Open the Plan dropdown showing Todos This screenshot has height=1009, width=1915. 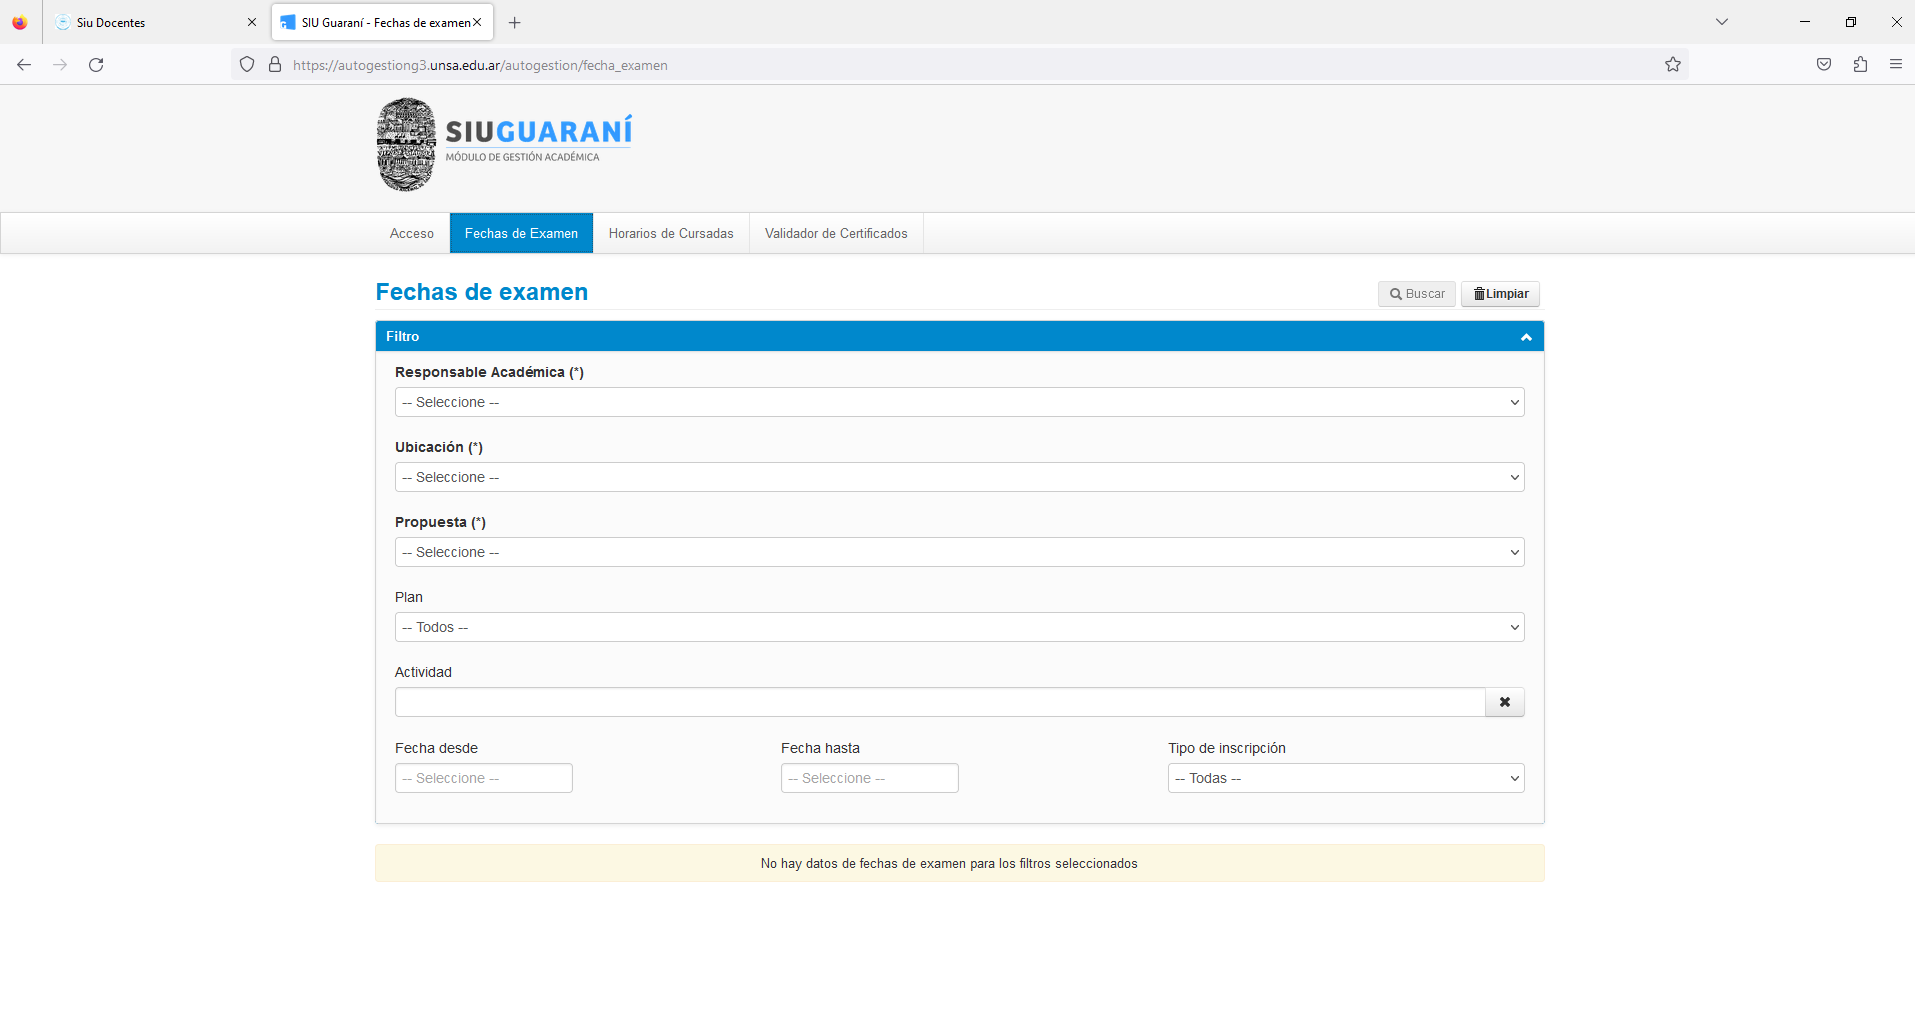pyautogui.click(x=959, y=627)
